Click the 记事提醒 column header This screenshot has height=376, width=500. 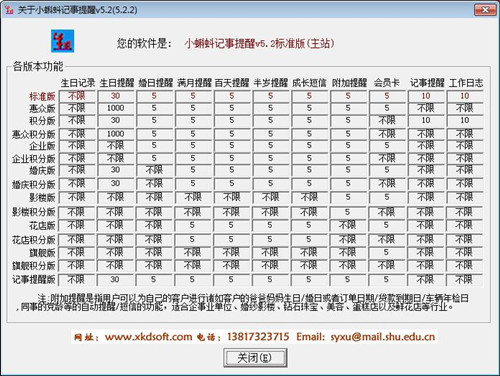(x=427, y=83)
